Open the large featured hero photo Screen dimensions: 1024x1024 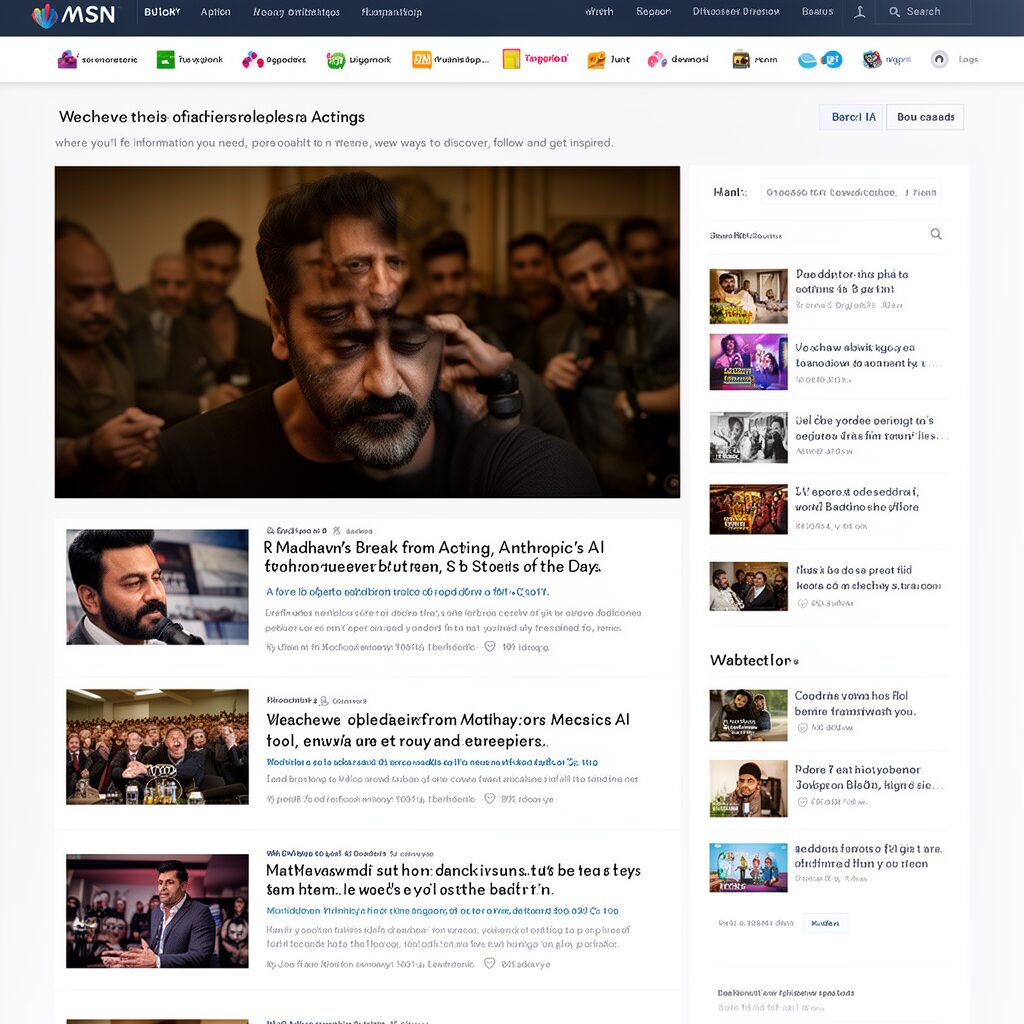367,332
